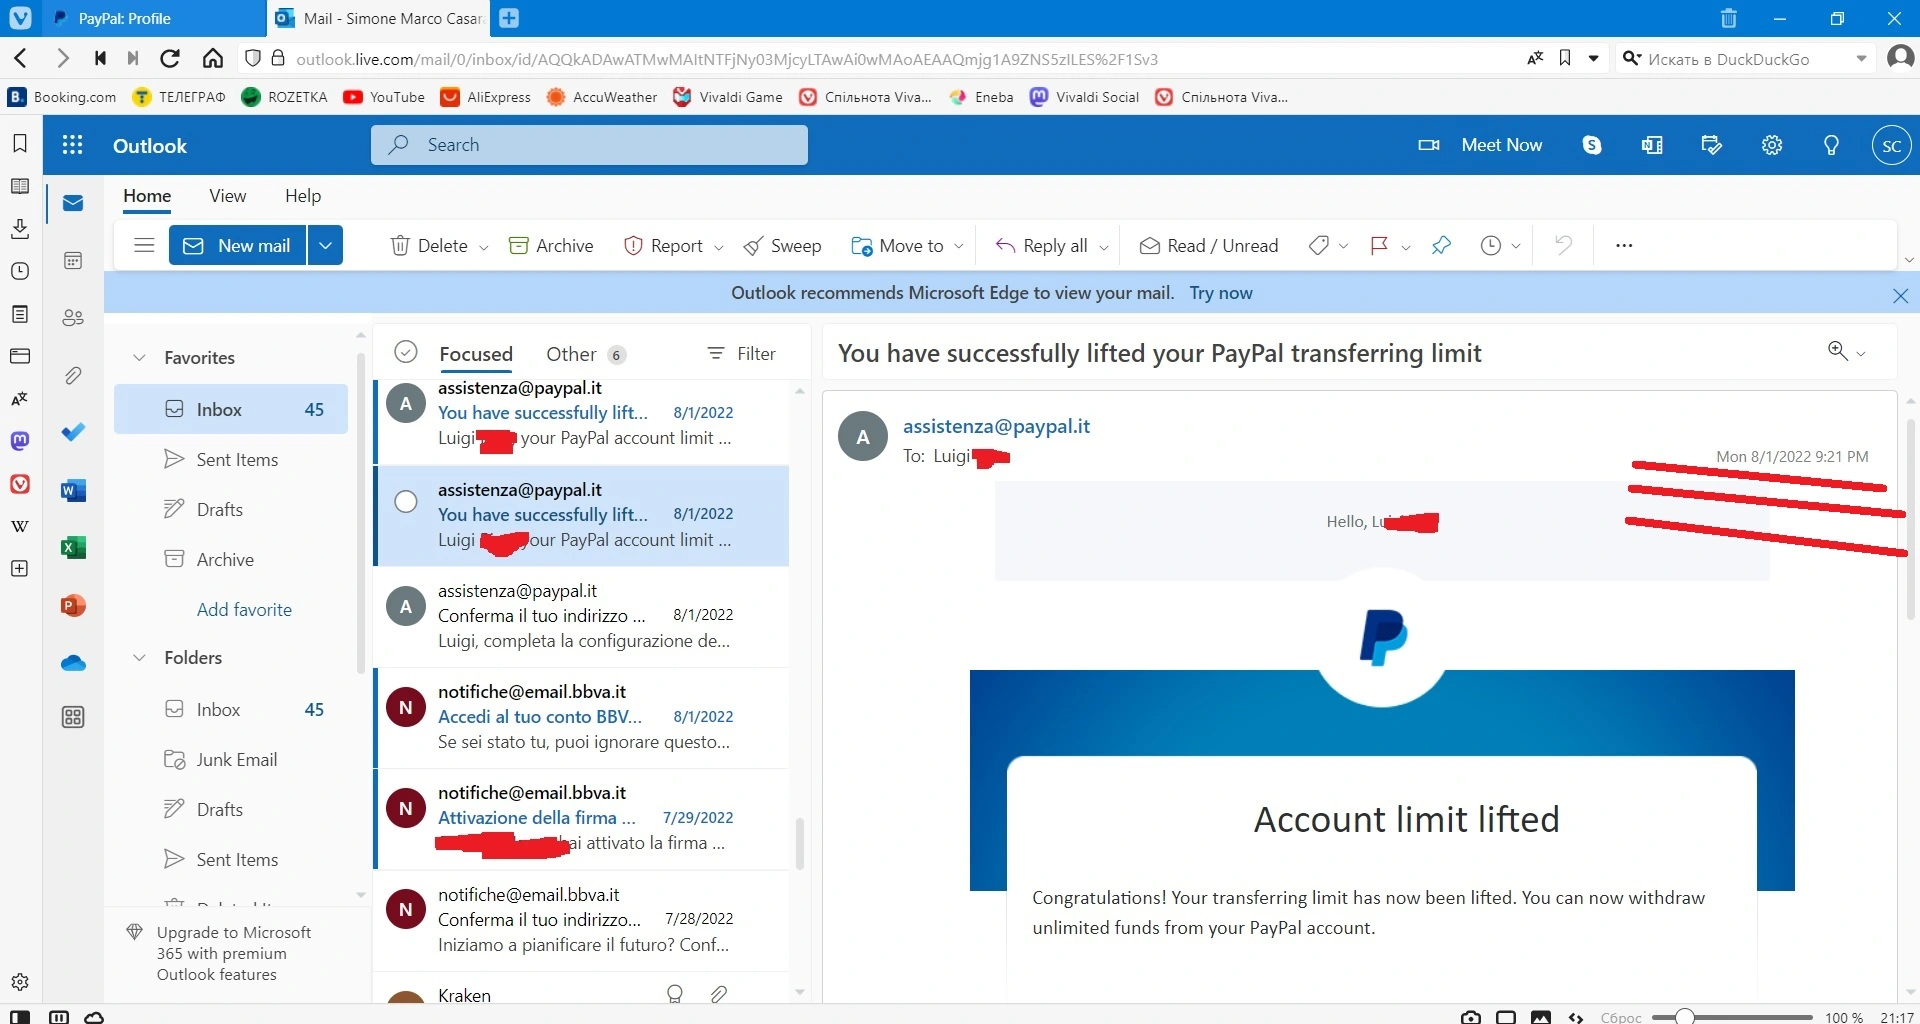Go to browser home page icon
This screenshot has width=1920, height=1024.
coord(212,58)
